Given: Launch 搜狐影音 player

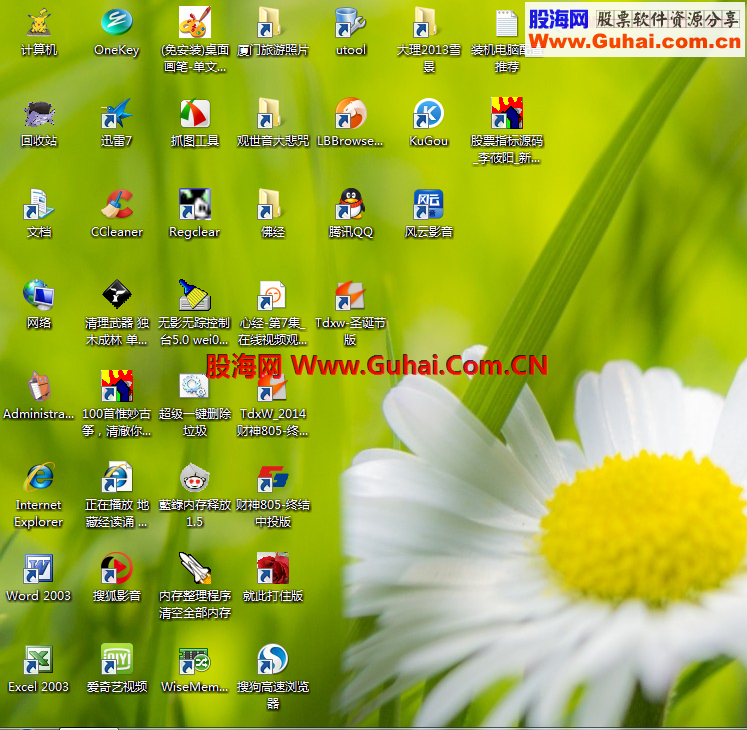Looking at the screenshot, I should pos(117,568).
